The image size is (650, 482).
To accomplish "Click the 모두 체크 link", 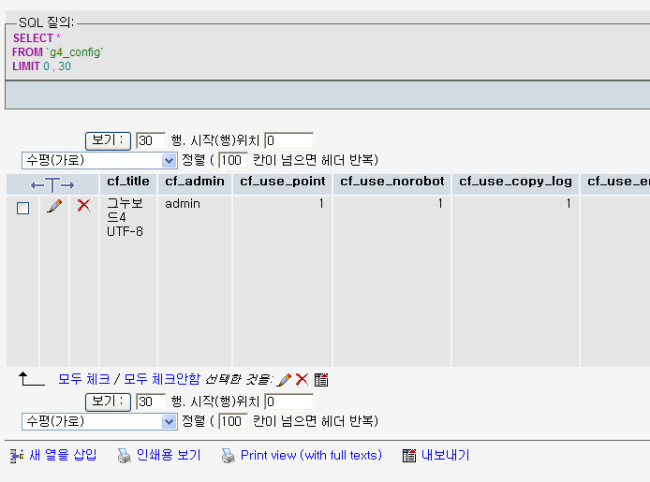I will 84,379.
